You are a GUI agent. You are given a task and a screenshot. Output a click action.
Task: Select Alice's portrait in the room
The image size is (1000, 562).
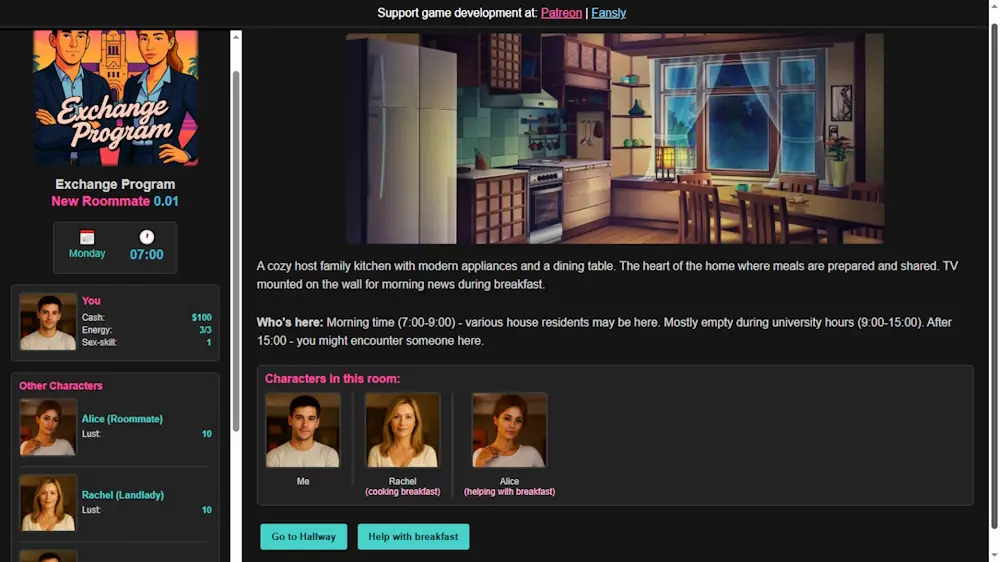coord(509,430)
